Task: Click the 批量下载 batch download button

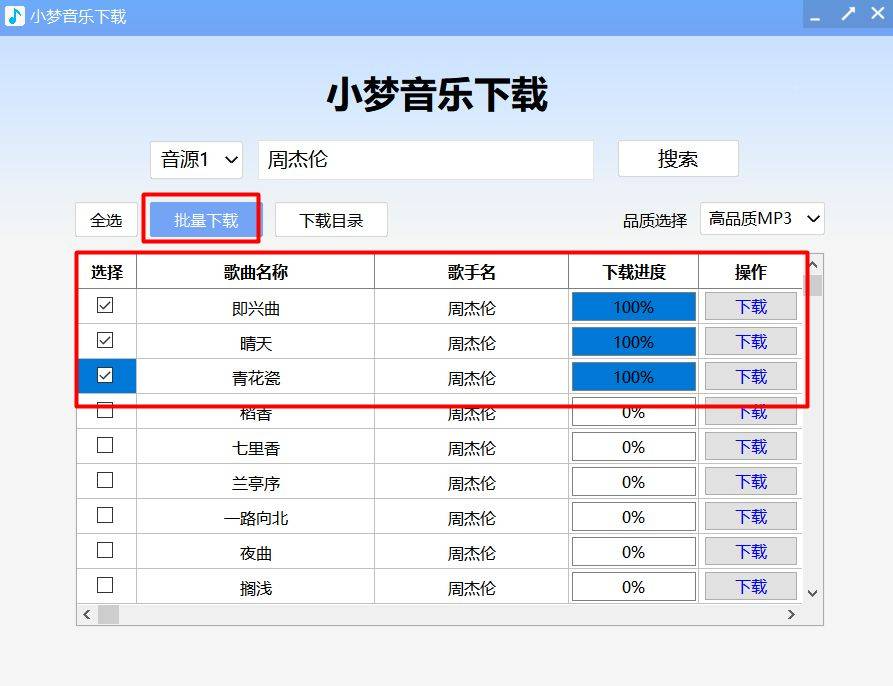Action: (202, 219)
